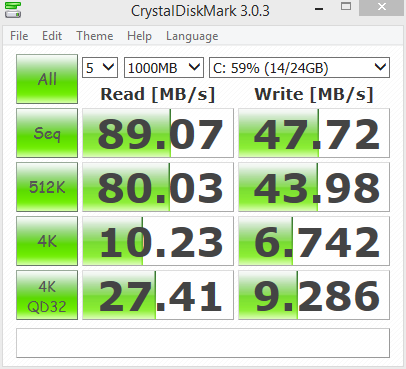The image size is (406, 369).
Task: Open the Help menu
Action: point(139,36)
